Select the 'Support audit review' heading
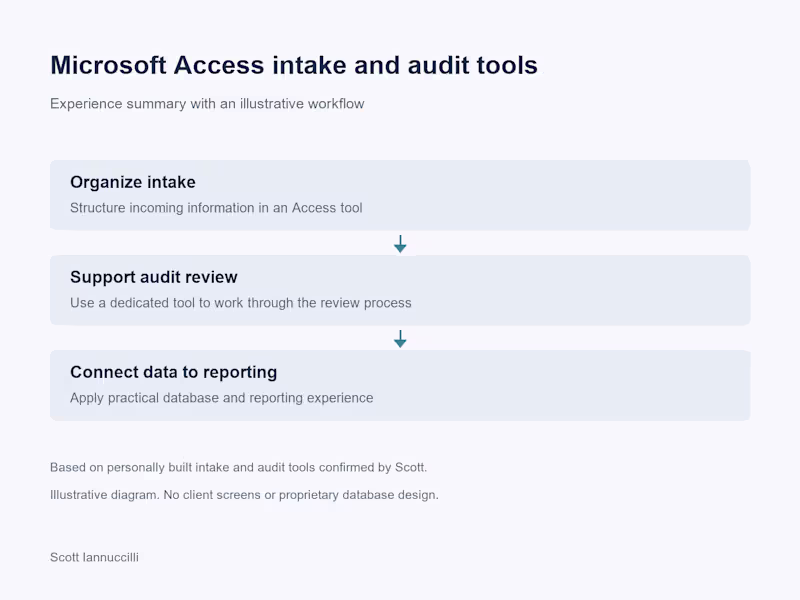 click(x=154, y=277)
